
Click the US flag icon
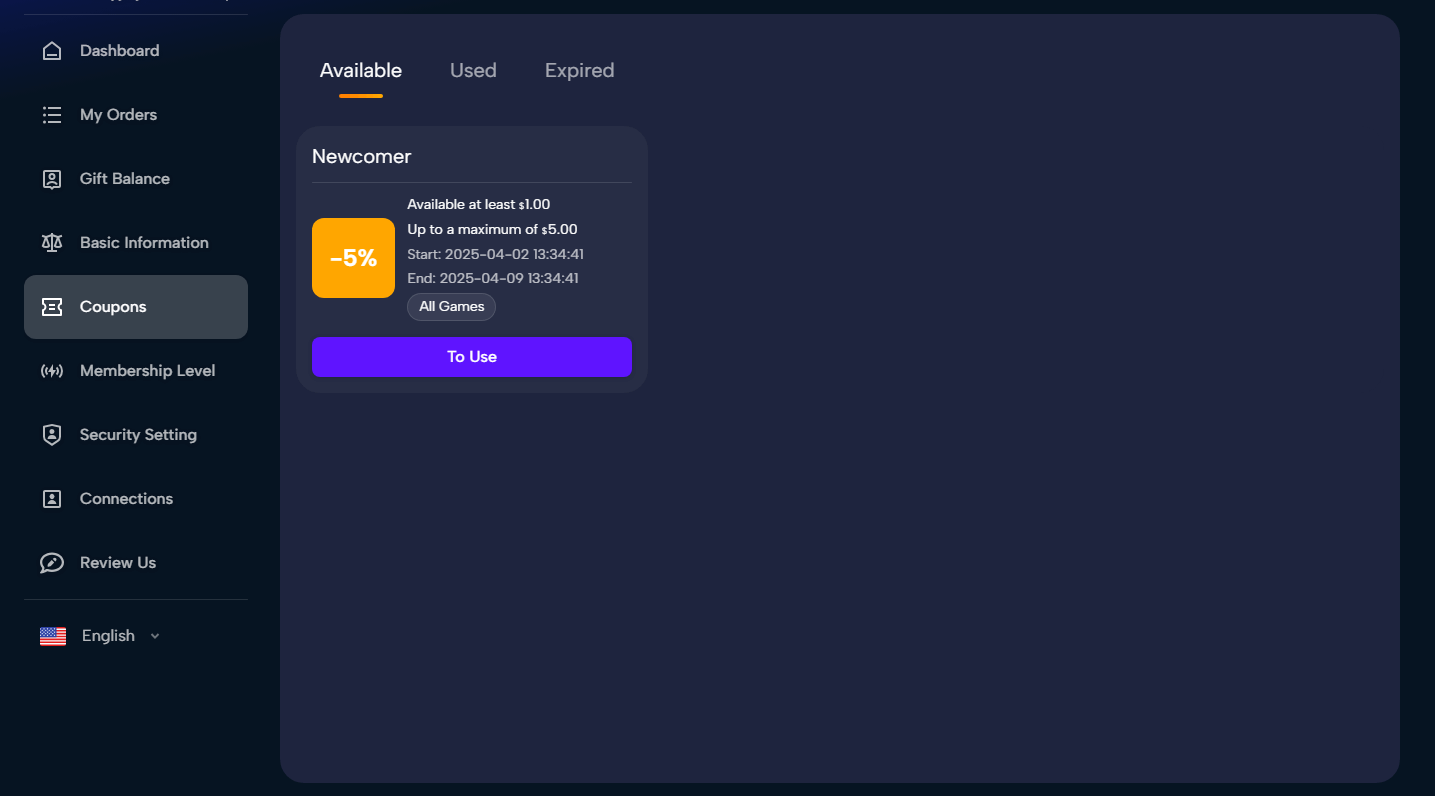pos(53,636)
